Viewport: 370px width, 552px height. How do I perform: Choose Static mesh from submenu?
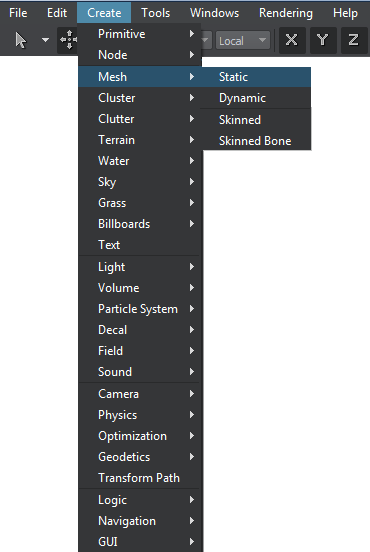pyautogui.click(x=256, y=77)
